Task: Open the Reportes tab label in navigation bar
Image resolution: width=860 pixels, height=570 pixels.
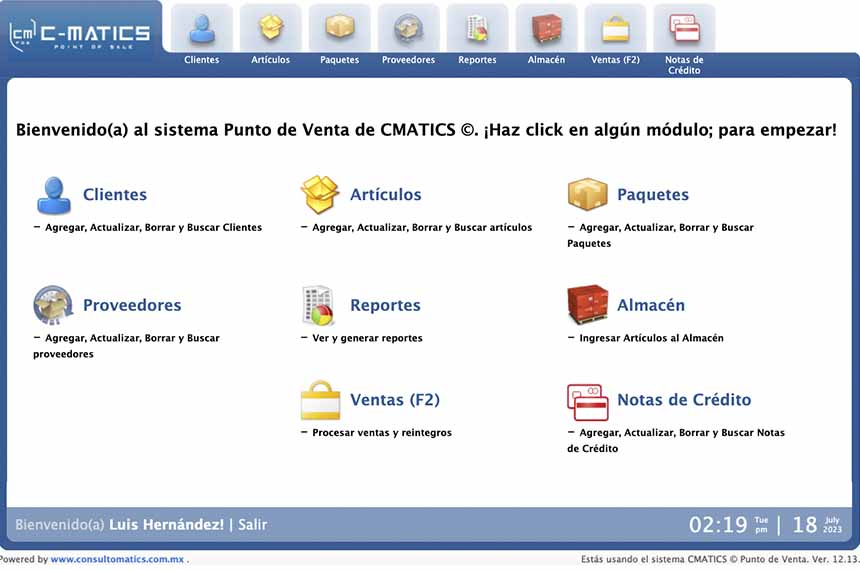Action: [477, 60]
